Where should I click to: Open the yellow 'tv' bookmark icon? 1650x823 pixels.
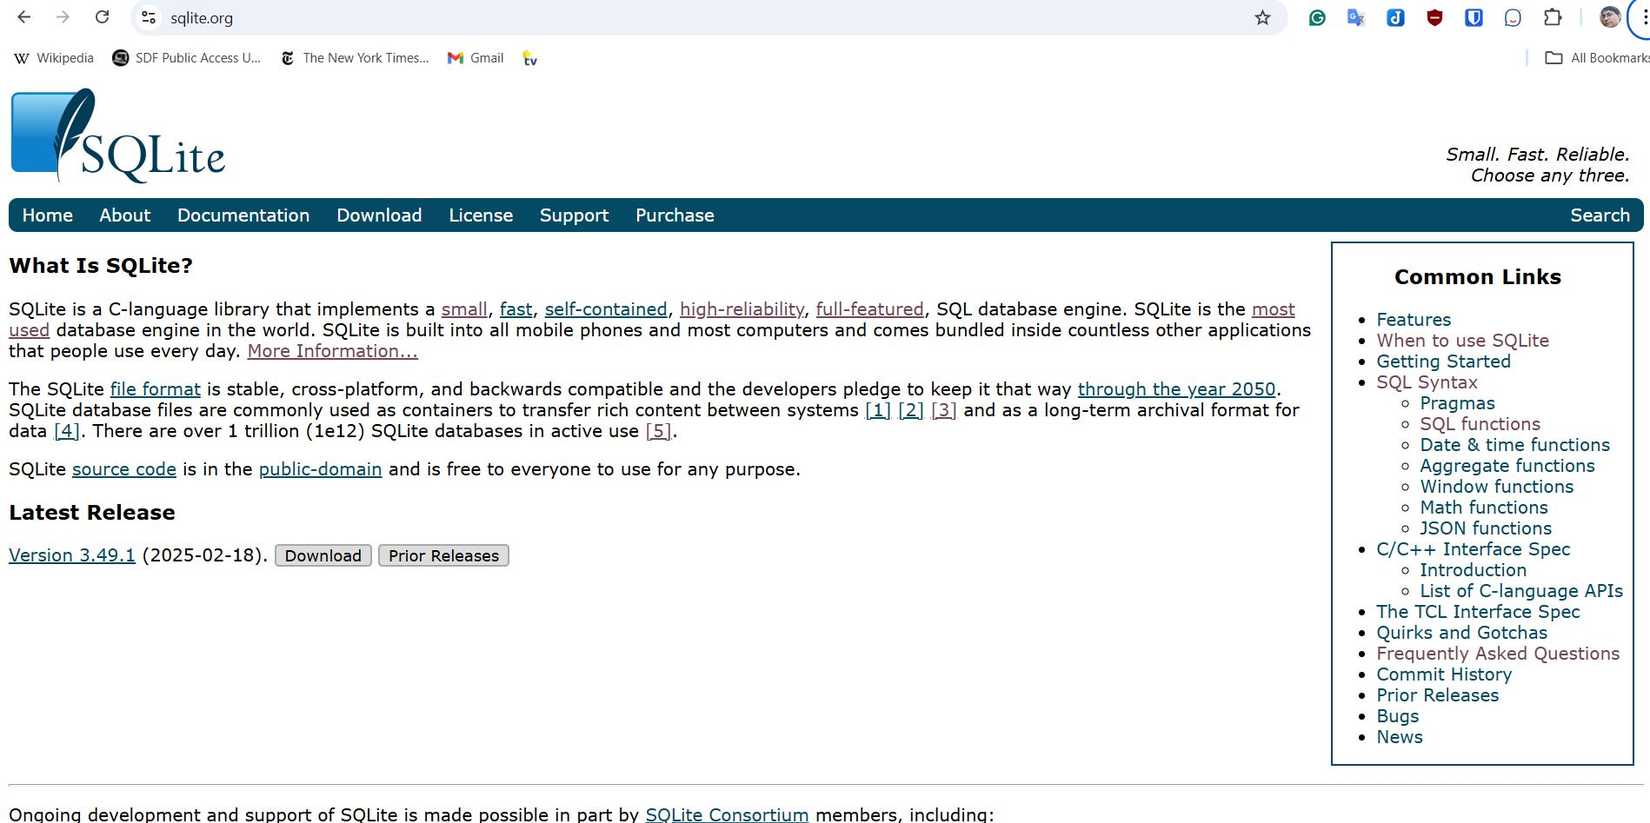tap(530, 58)
